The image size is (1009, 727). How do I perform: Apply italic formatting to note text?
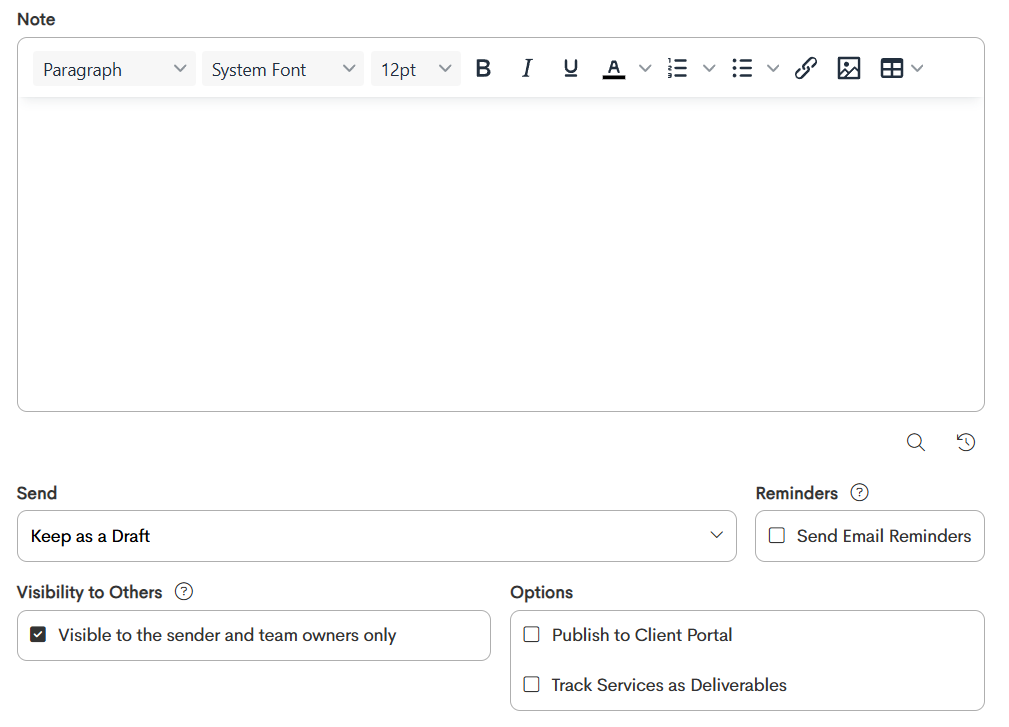527,68
